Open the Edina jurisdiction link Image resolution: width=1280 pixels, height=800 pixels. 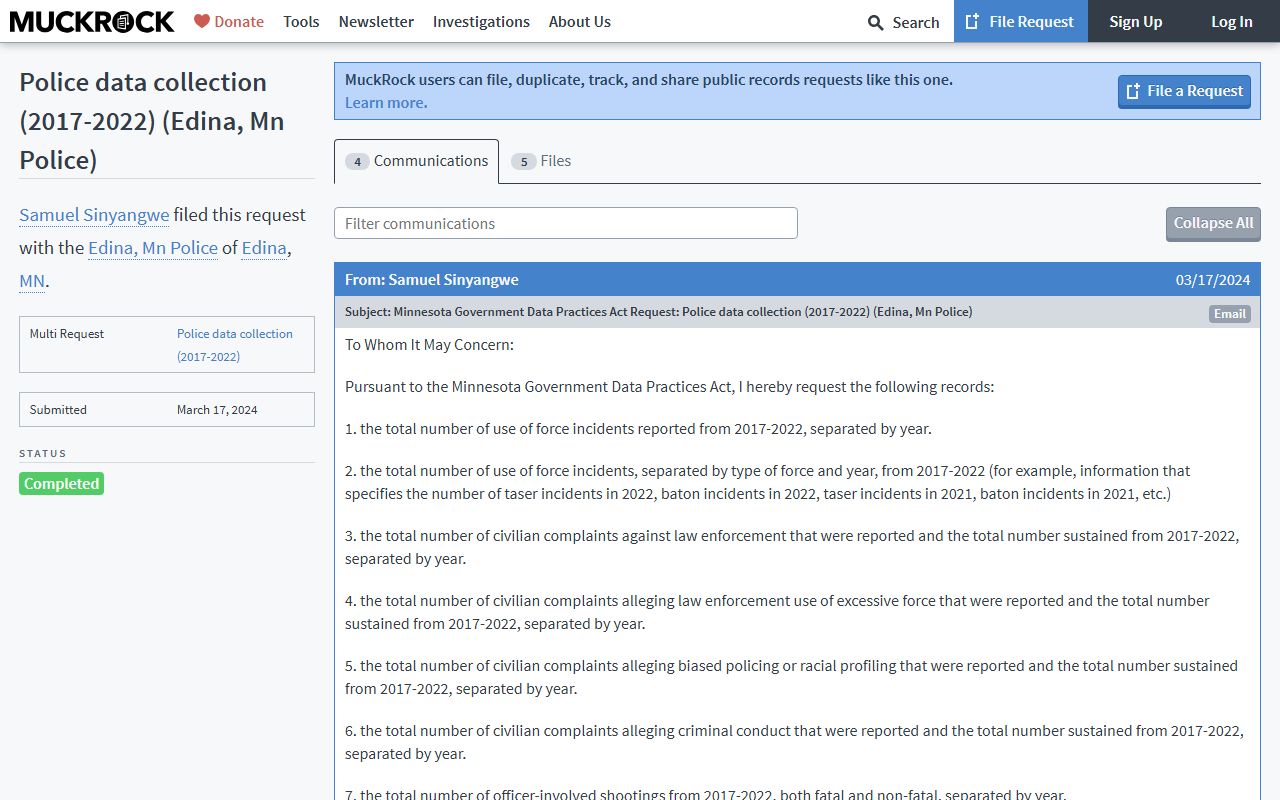click(264, 248)
